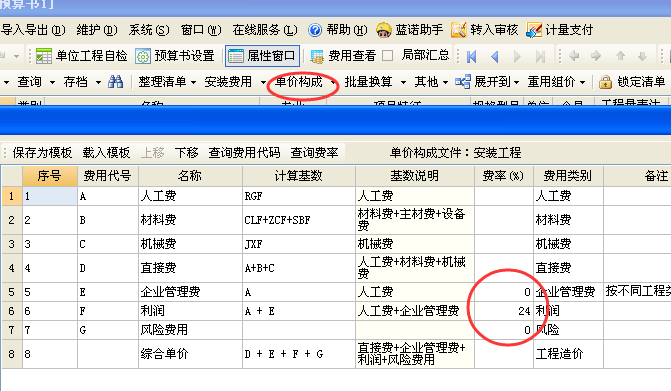Expand the 查询 dropdown arrow

(52, 82)
